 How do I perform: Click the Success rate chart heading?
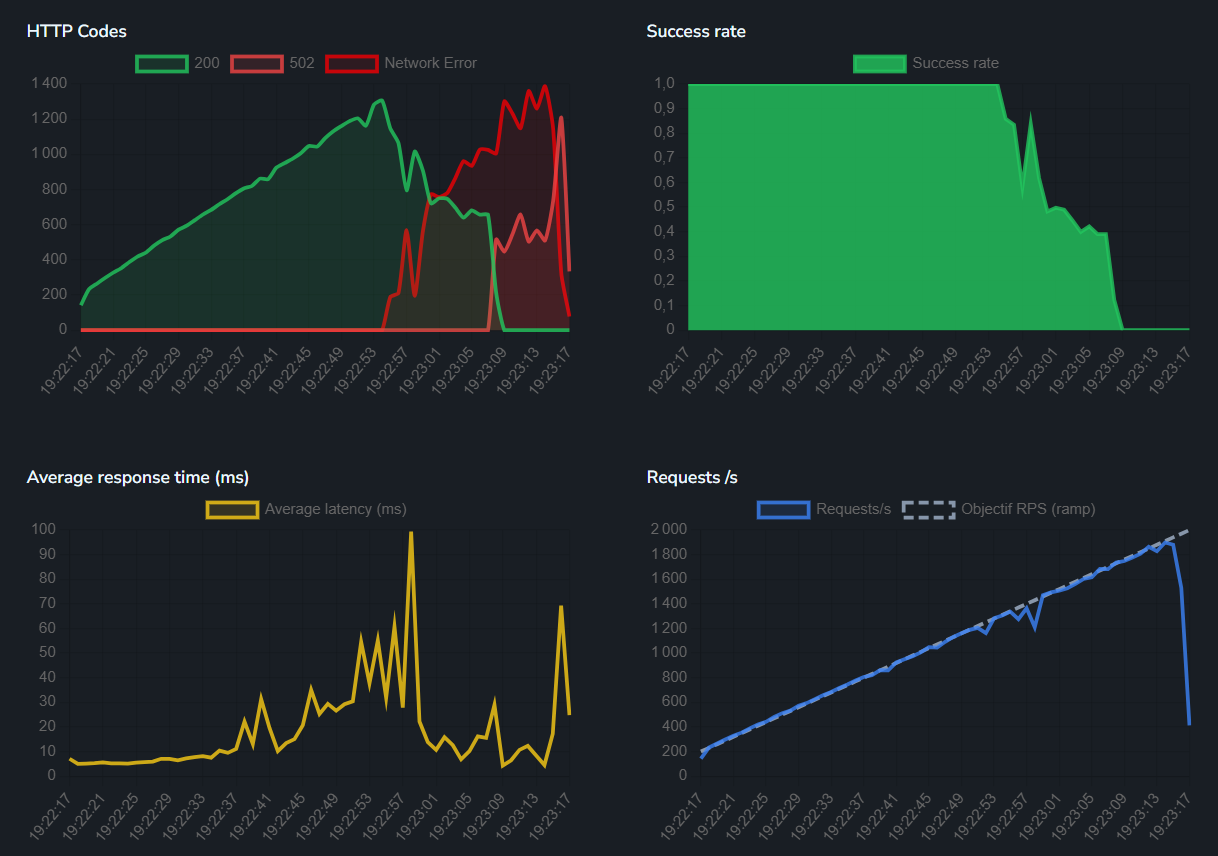coord(696,31)
